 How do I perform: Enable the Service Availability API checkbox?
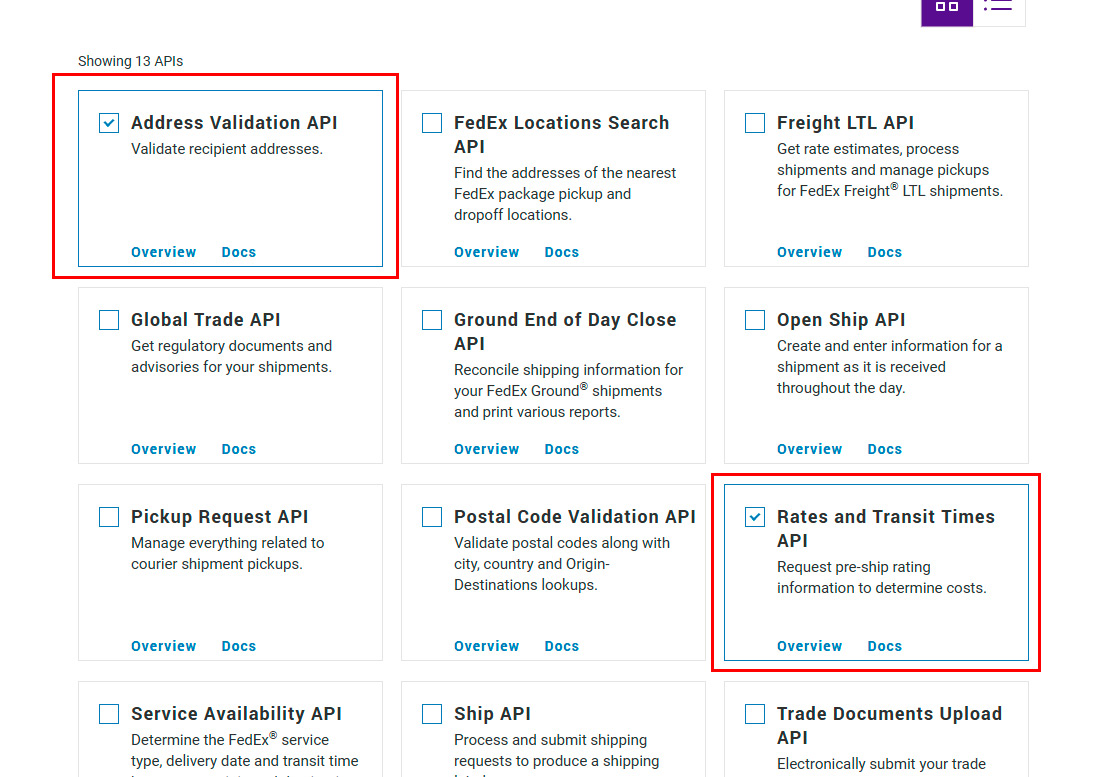pyautogui.click(x=109, y=714)
